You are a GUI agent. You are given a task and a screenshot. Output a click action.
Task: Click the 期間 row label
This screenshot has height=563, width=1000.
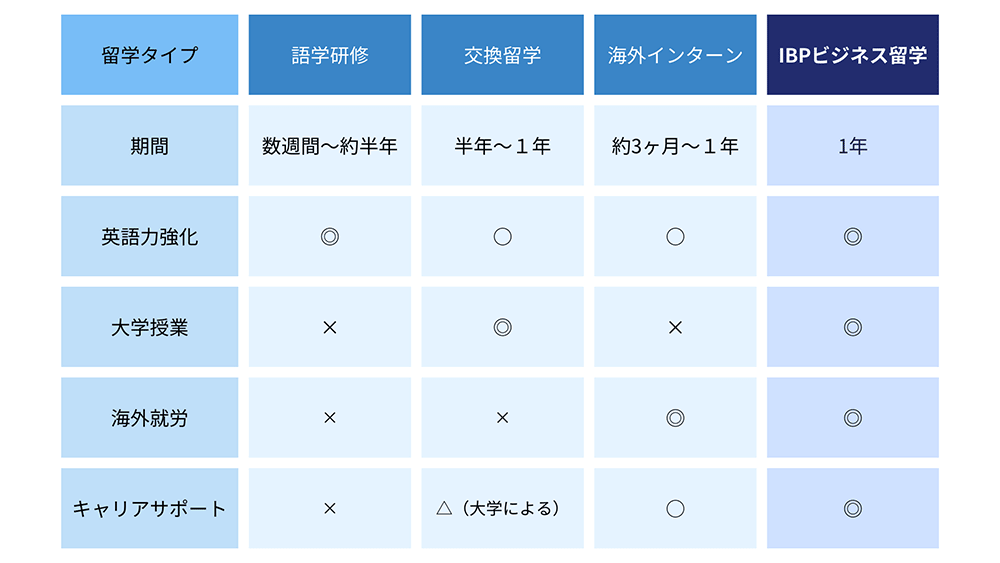click(150, 146)
